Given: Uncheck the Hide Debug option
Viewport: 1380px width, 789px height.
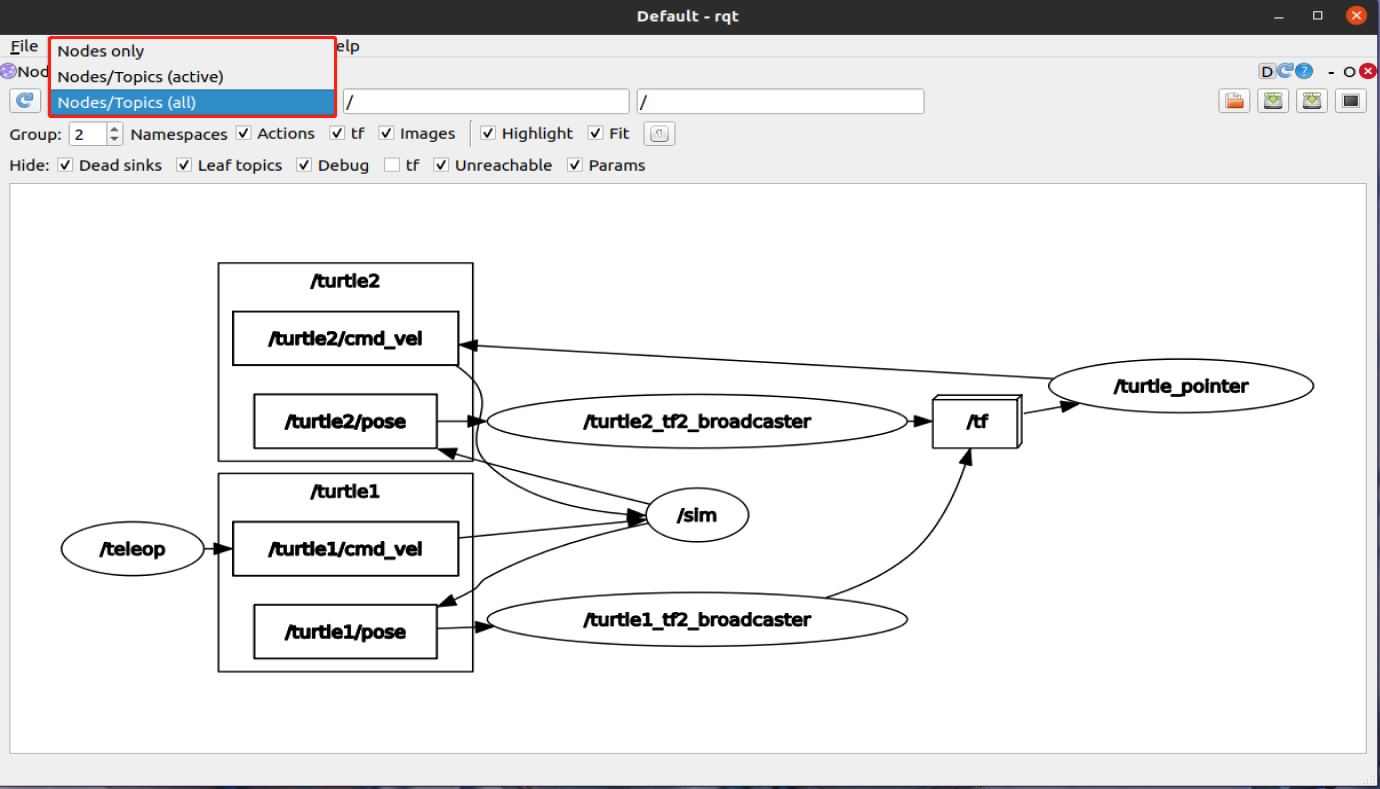Looking at the screenshot, I should [304, 165].
